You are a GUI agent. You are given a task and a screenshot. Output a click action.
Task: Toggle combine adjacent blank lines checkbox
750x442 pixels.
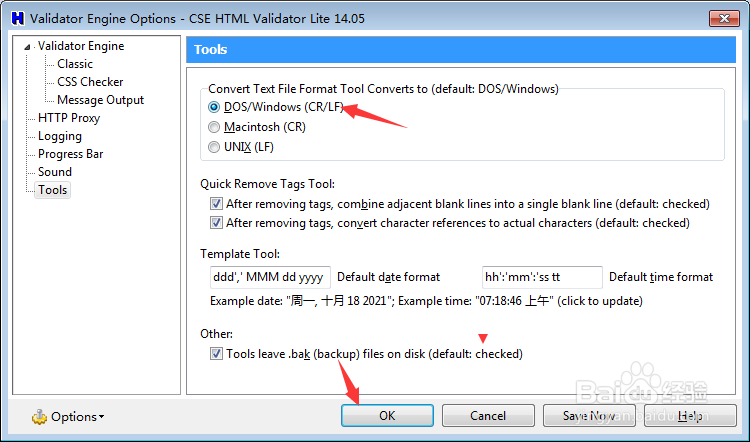click(217, 203)
